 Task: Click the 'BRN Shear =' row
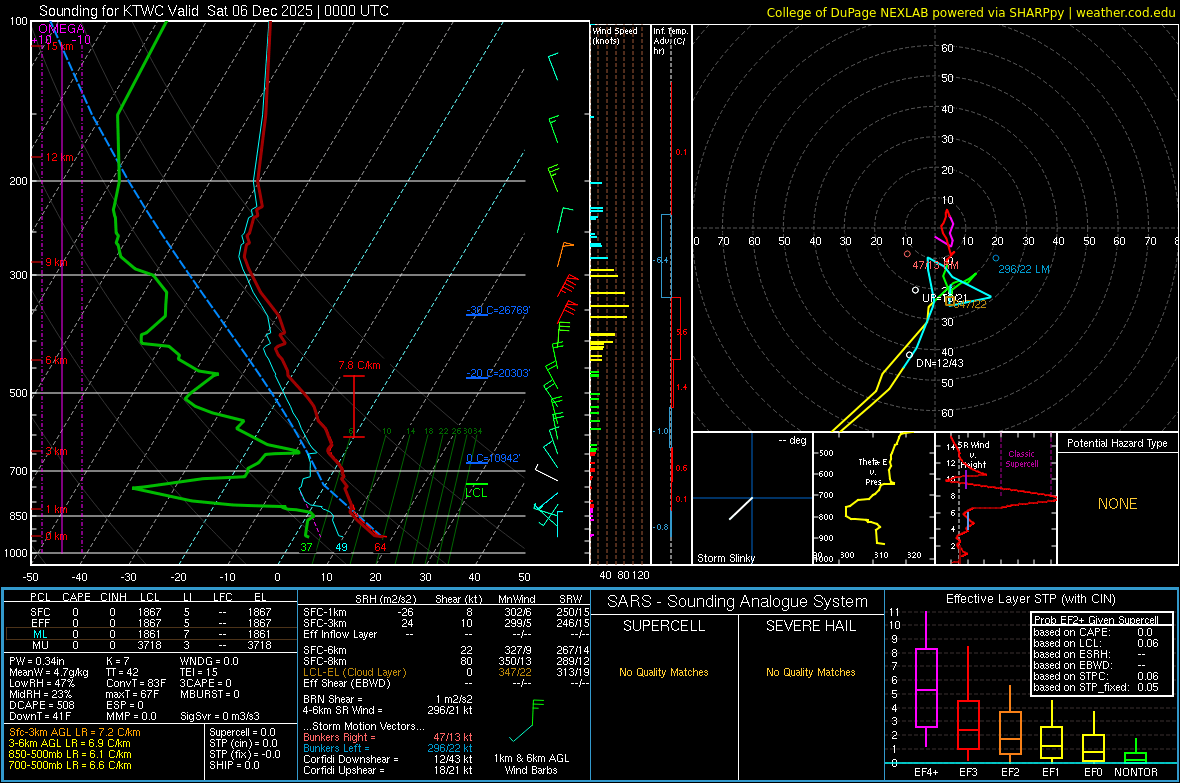388,699
